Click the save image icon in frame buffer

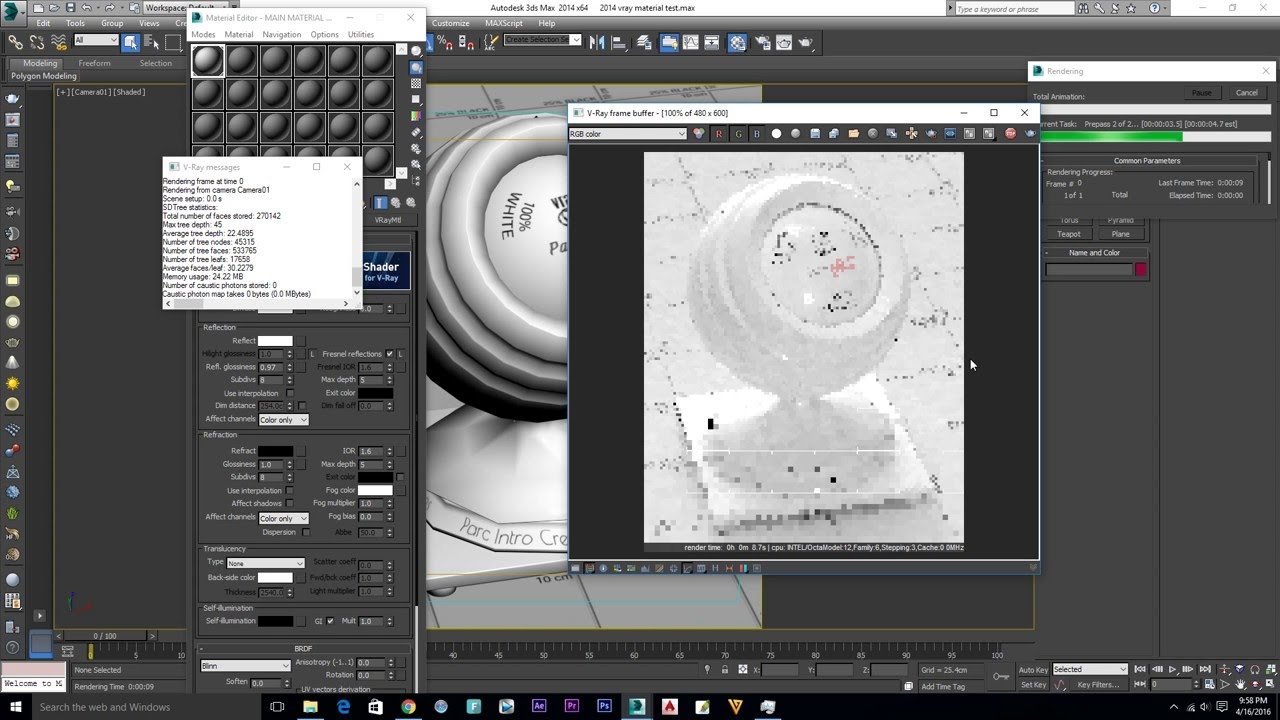click(x=815, y=134)
